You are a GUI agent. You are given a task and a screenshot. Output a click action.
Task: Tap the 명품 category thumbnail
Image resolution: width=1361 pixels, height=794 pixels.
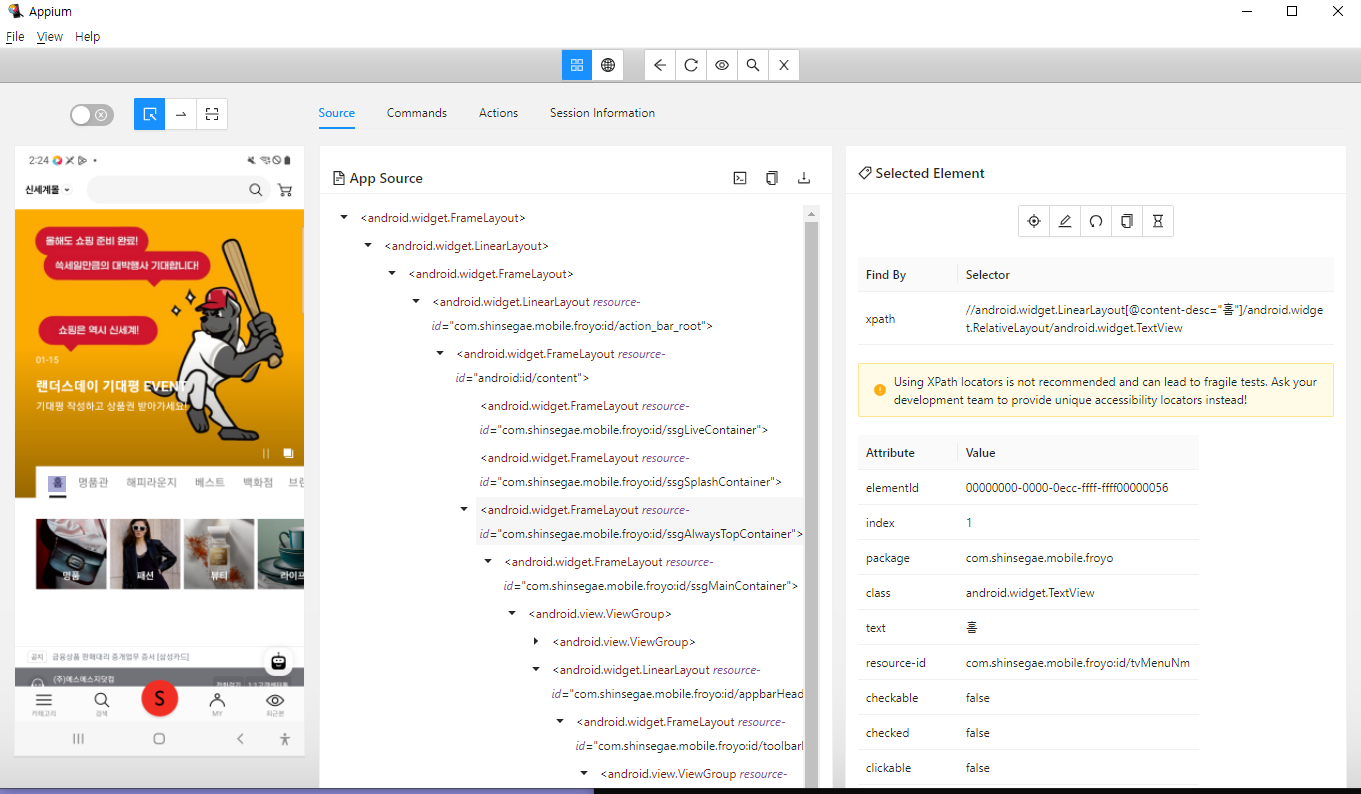point(71,553)
